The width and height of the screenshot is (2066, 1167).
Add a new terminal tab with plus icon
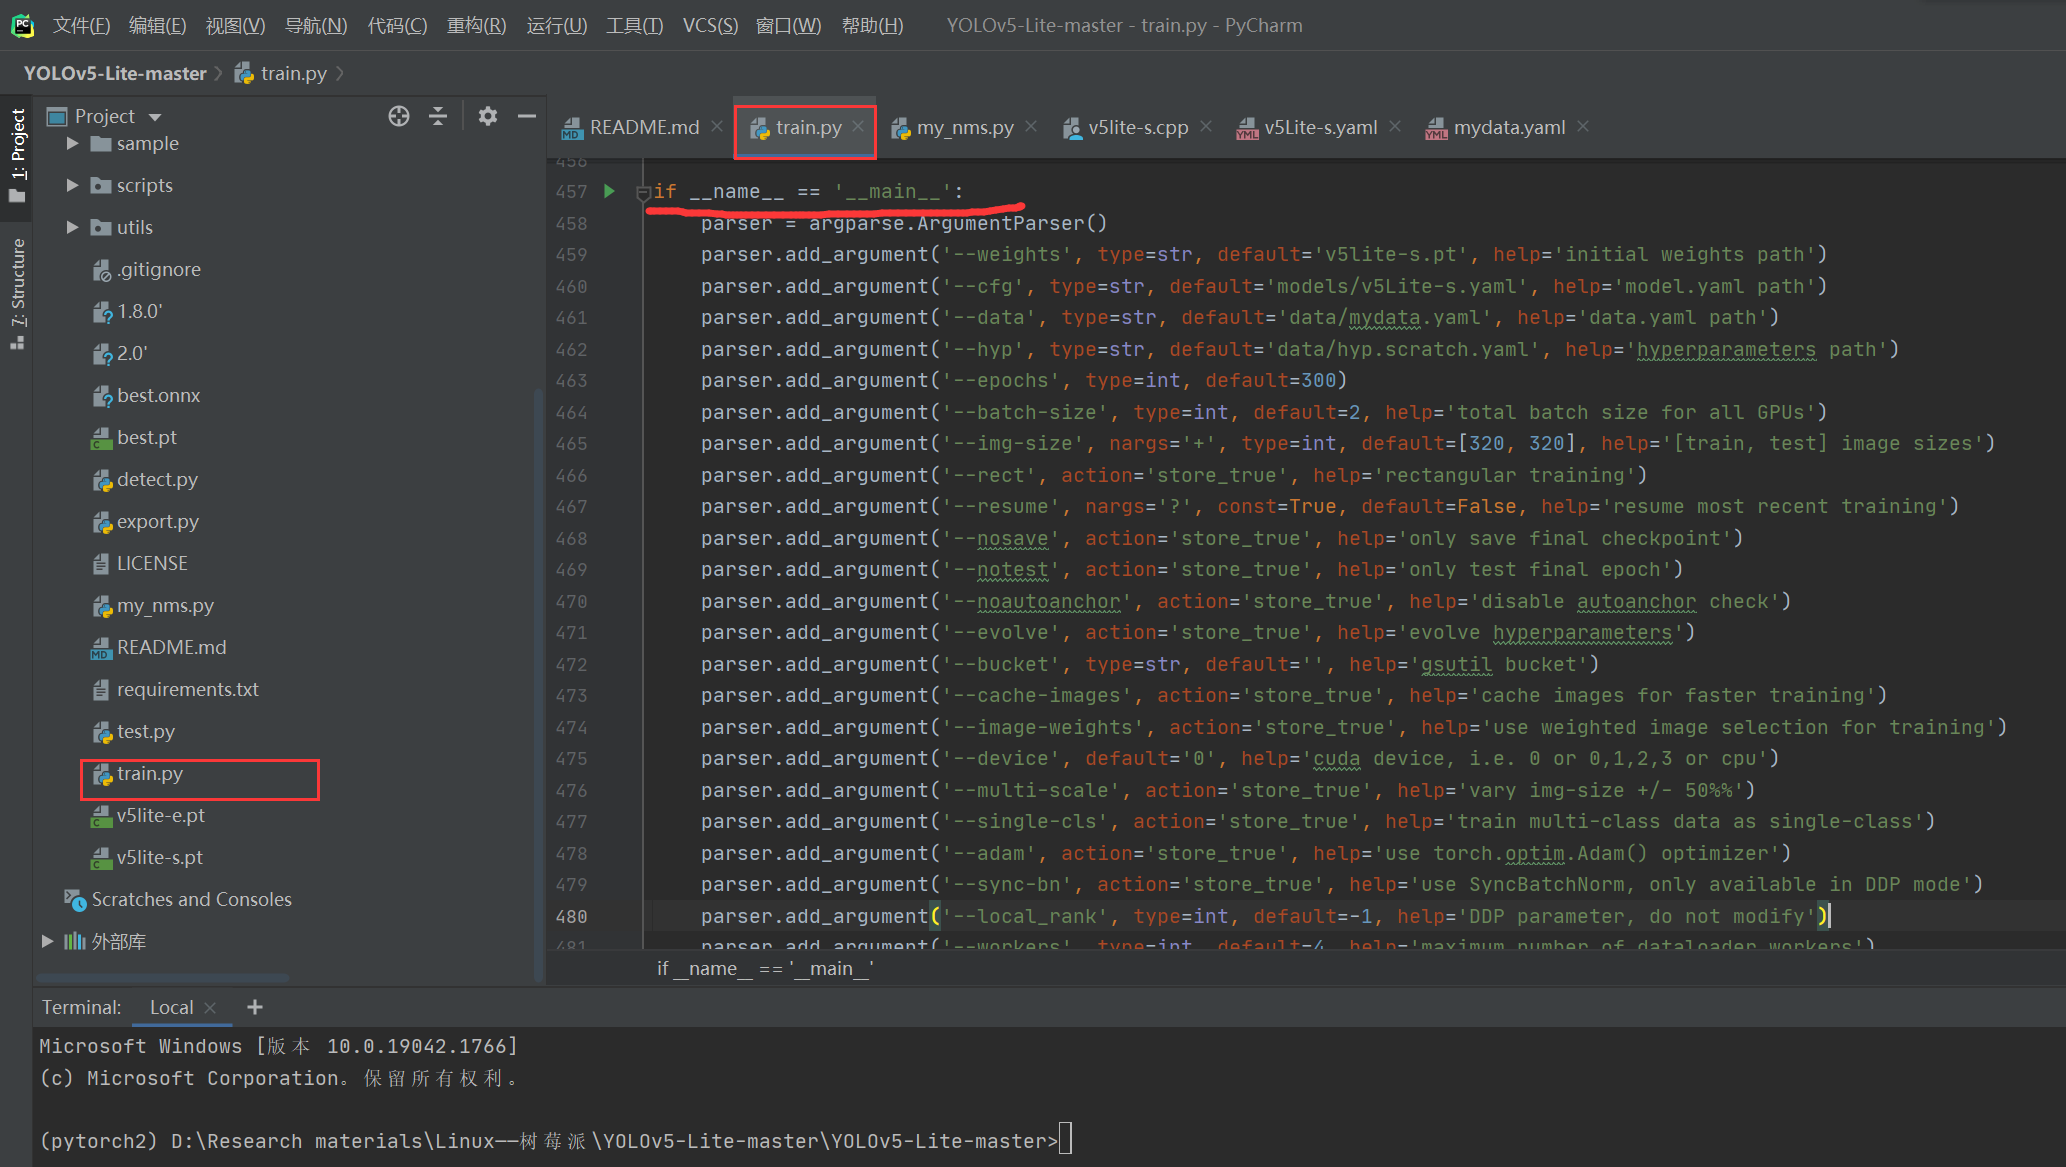tap(255, 1007)
